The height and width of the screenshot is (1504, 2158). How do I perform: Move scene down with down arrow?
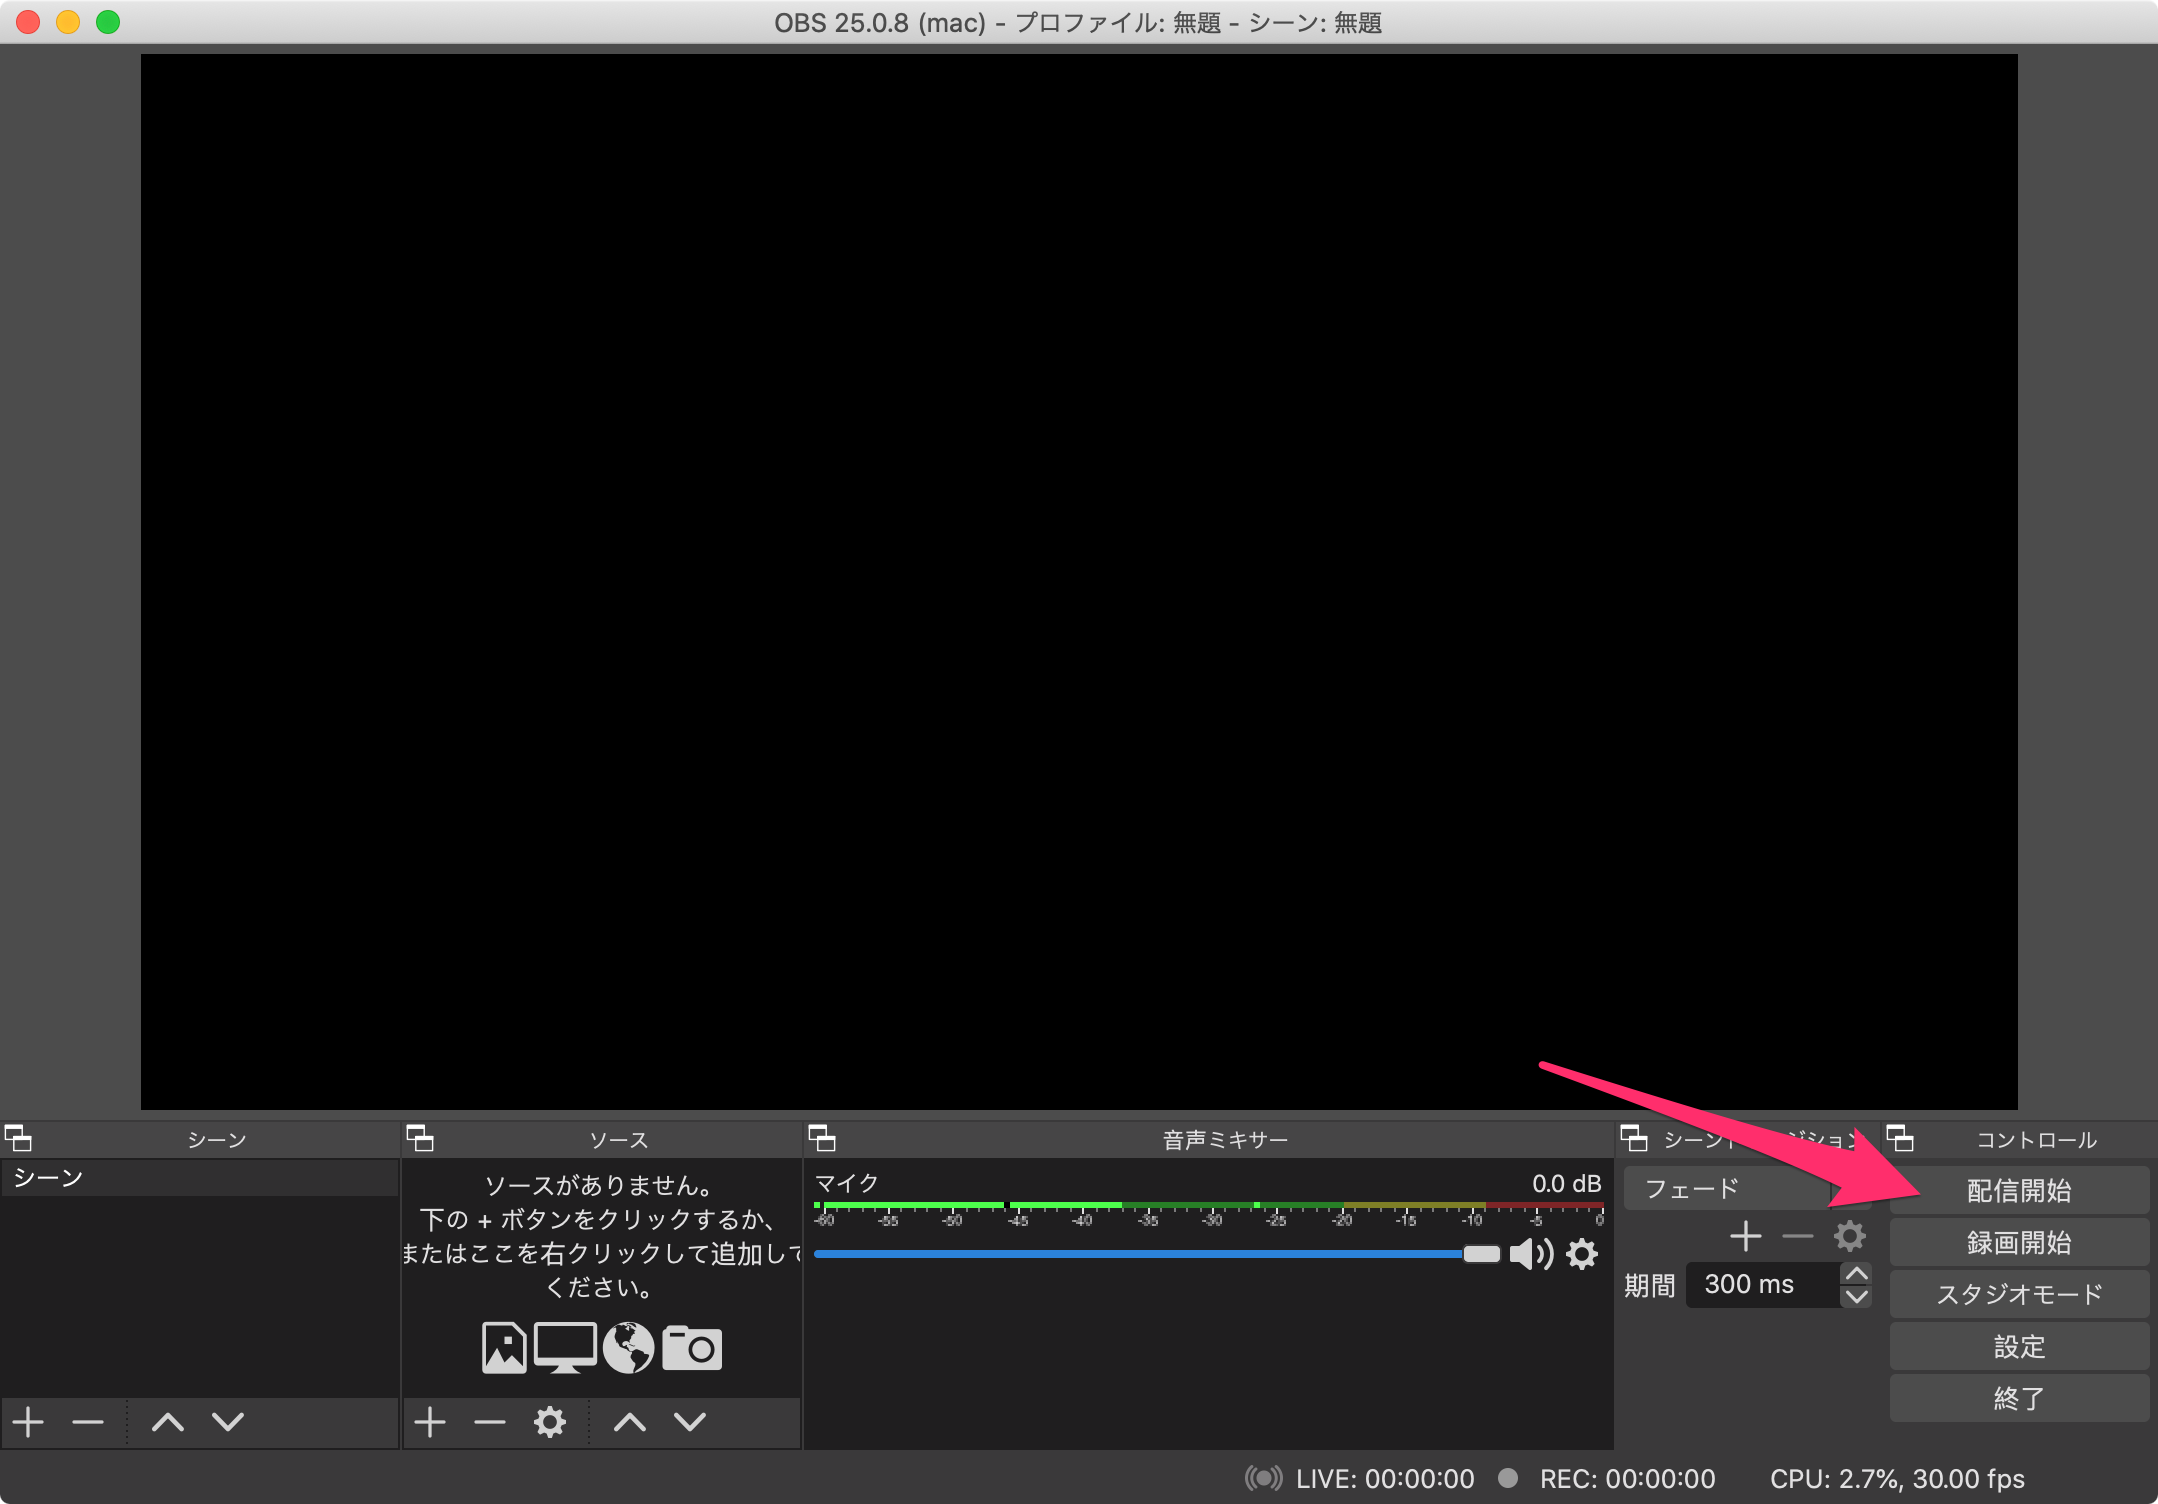click(228, 1421)
